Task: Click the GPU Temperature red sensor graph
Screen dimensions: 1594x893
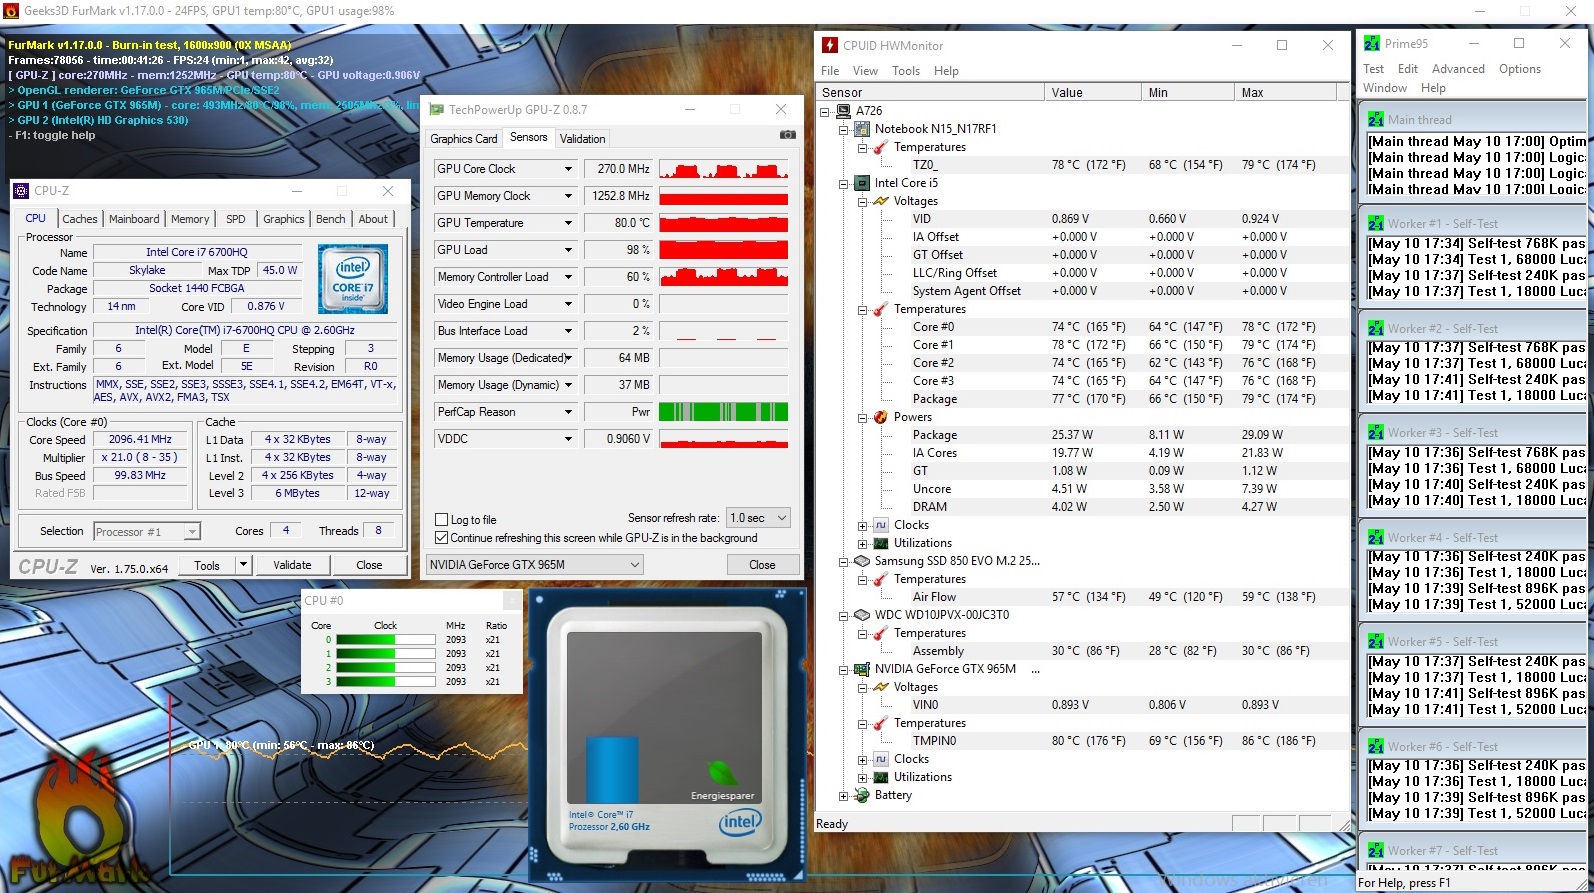Action: click(723, 223)
